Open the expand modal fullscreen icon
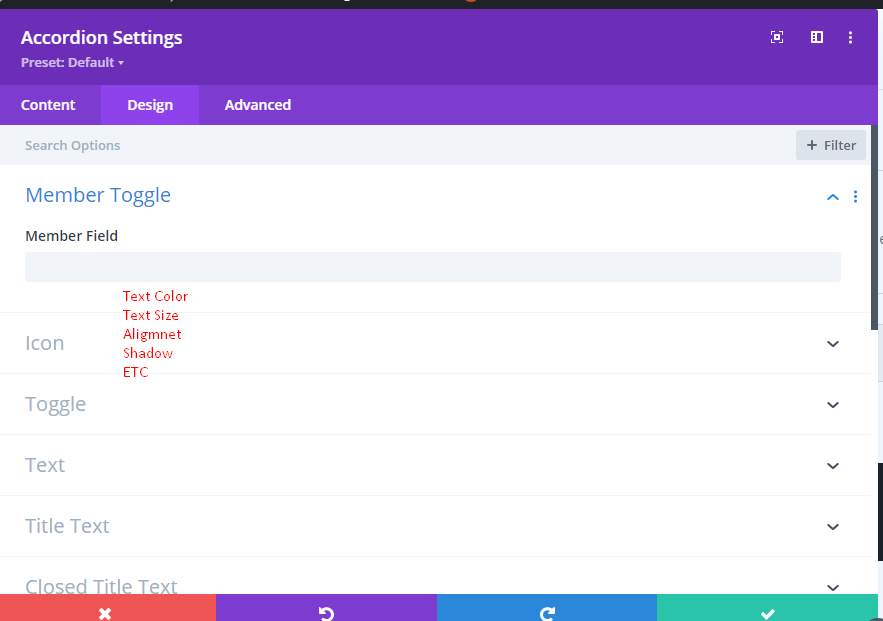The height and width of the screenshot is (621, 883). point(777,37)
